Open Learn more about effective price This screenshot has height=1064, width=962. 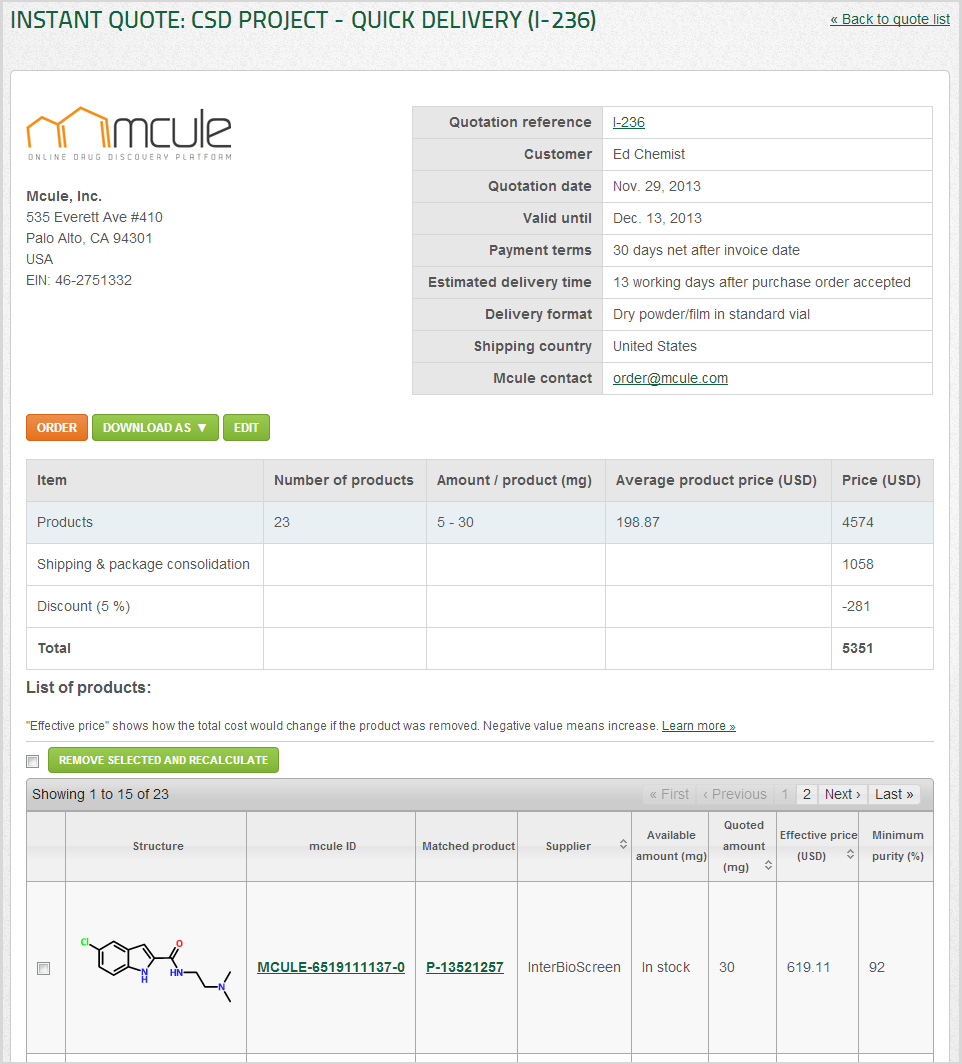click(x=698, y=725)
